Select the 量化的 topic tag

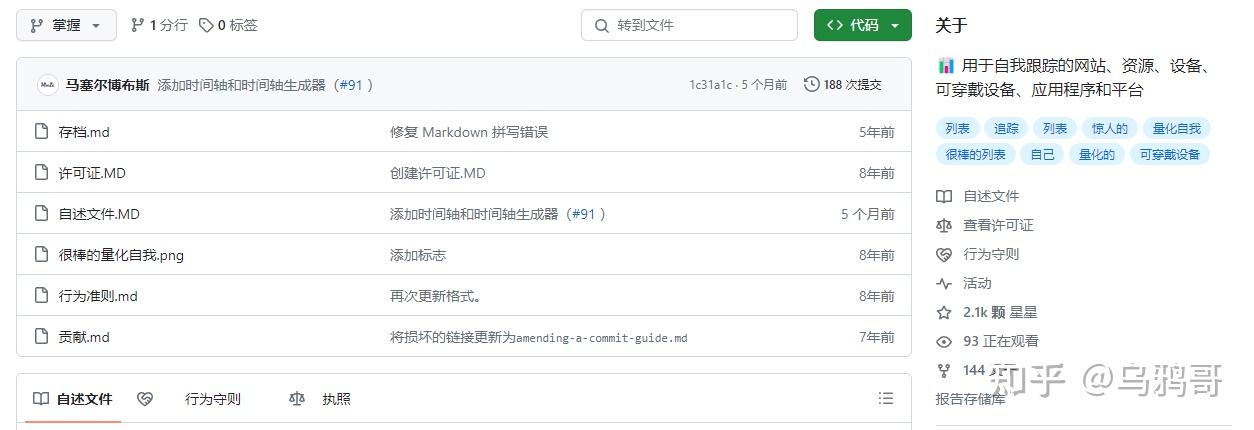click(x=1097, y=154)
